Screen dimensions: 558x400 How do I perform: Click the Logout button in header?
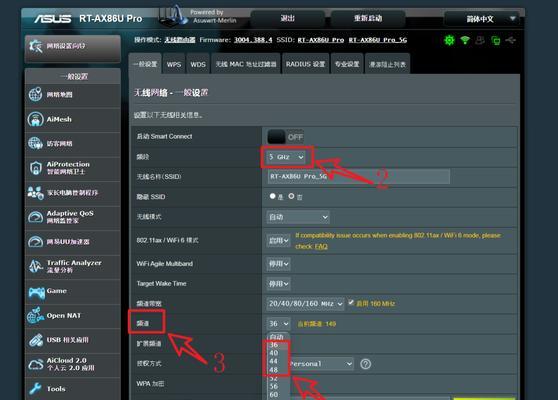click(x=288, y=19)
